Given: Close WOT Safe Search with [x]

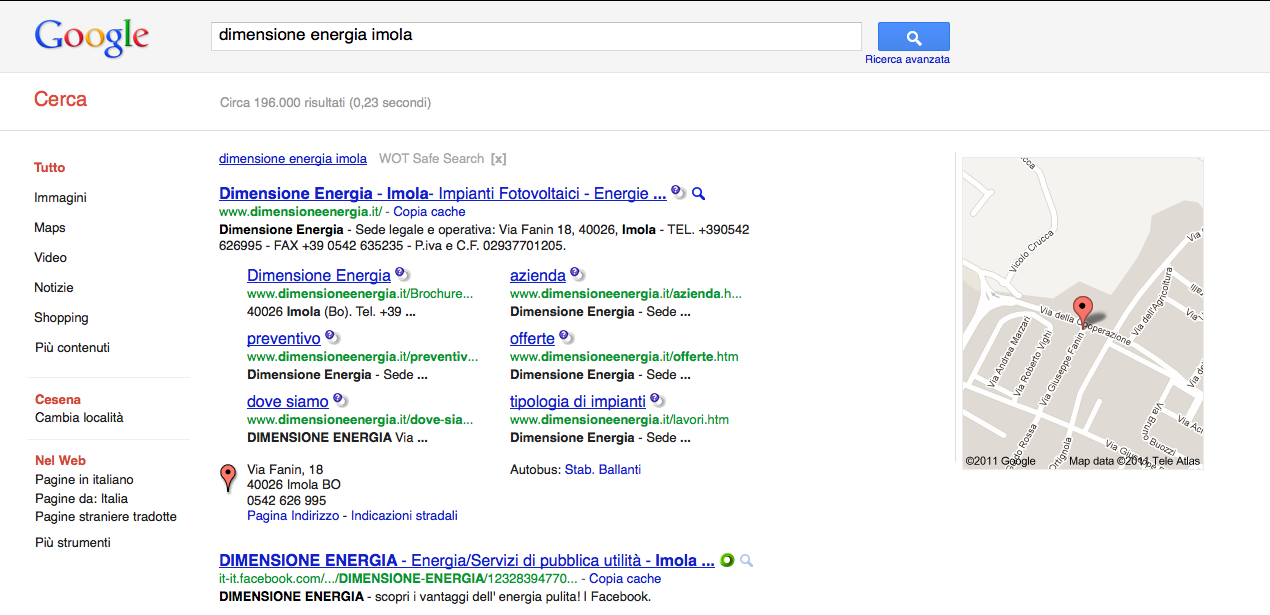Looking at the screenshot, I should [x=498, y=158].
